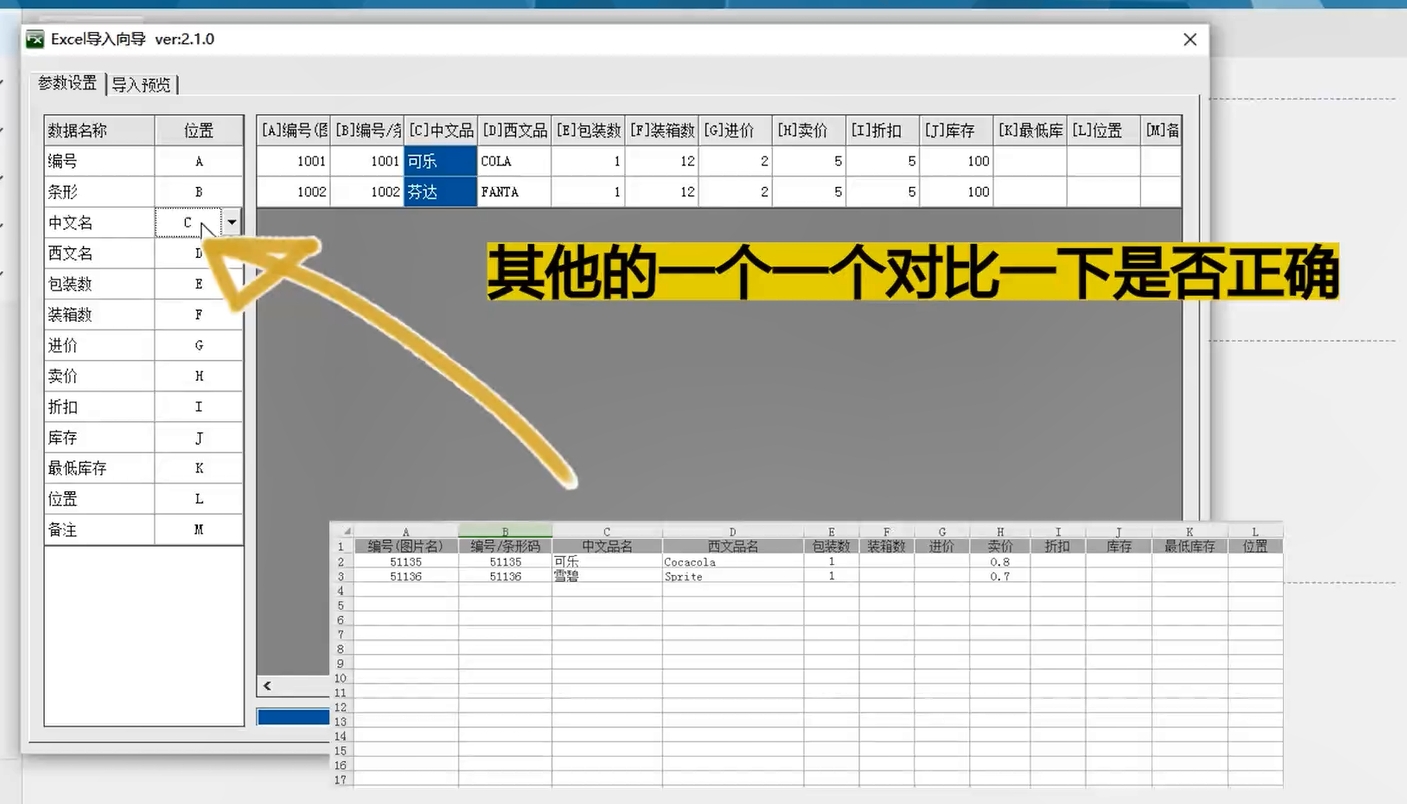Viewport: 1407px width, 804px height.
Task: Click the Excel import wizard title icon
Action: pos(35,40)
